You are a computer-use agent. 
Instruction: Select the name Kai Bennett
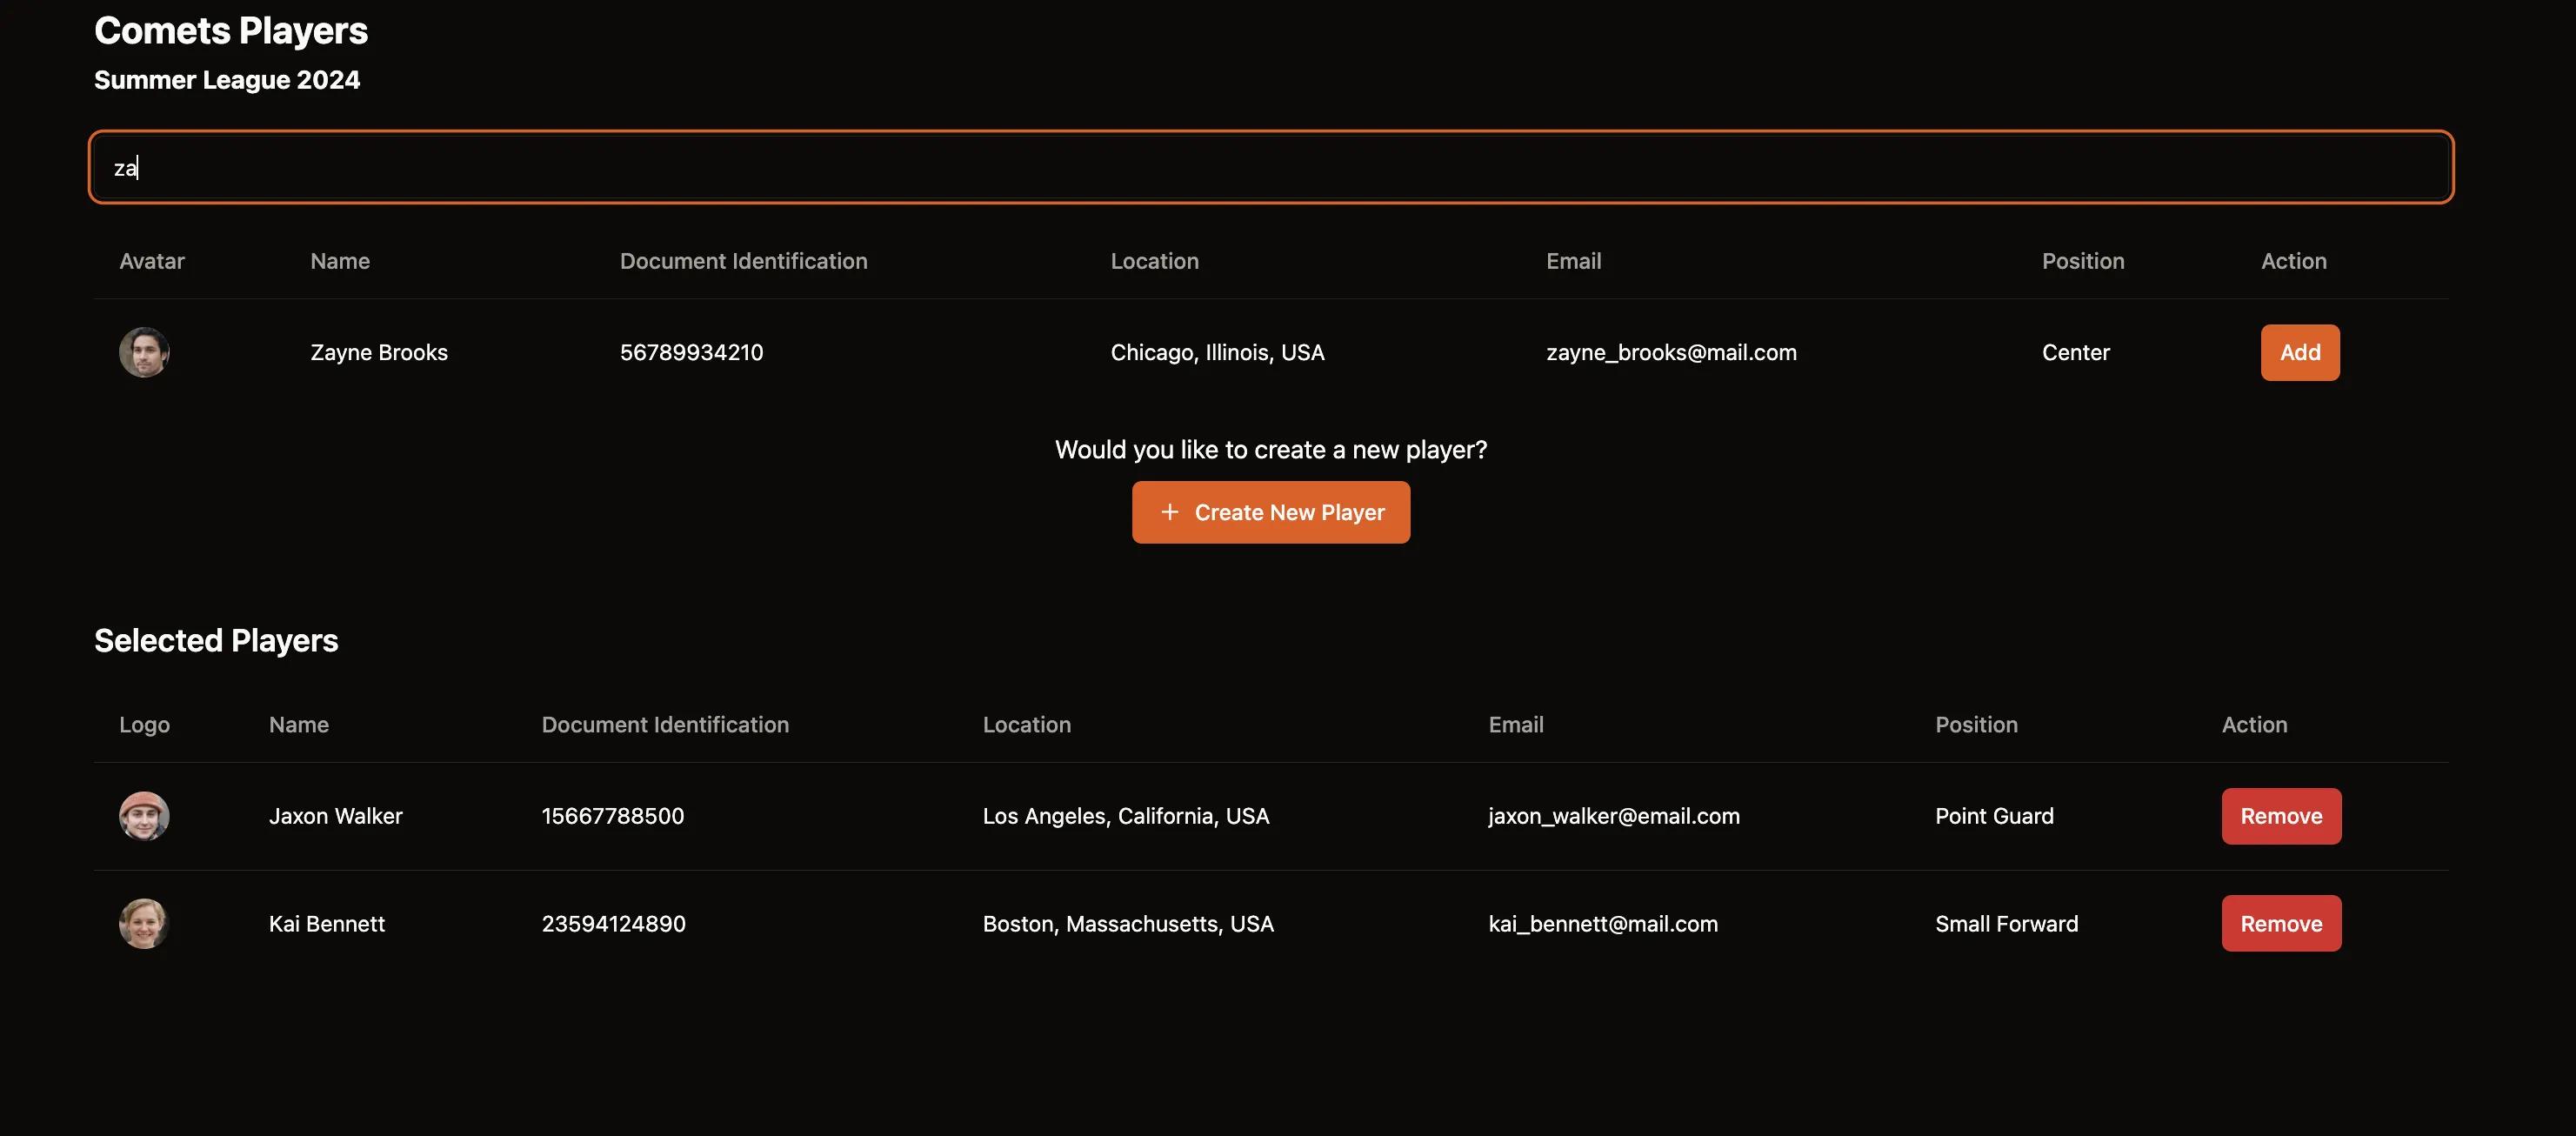pos(327,924)
